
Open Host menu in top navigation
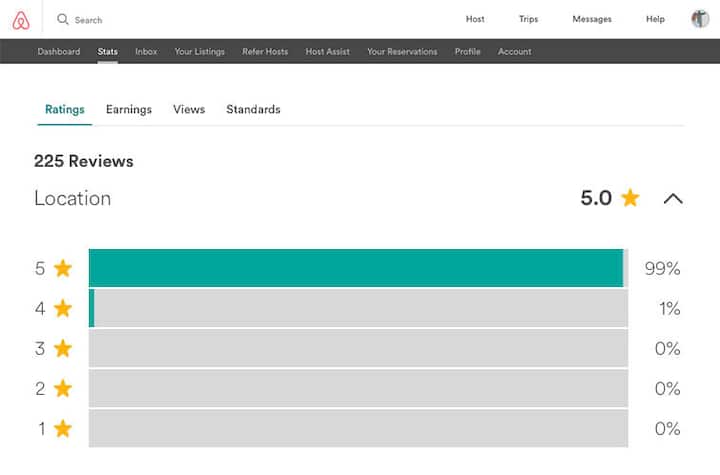(x=475, y=19)
